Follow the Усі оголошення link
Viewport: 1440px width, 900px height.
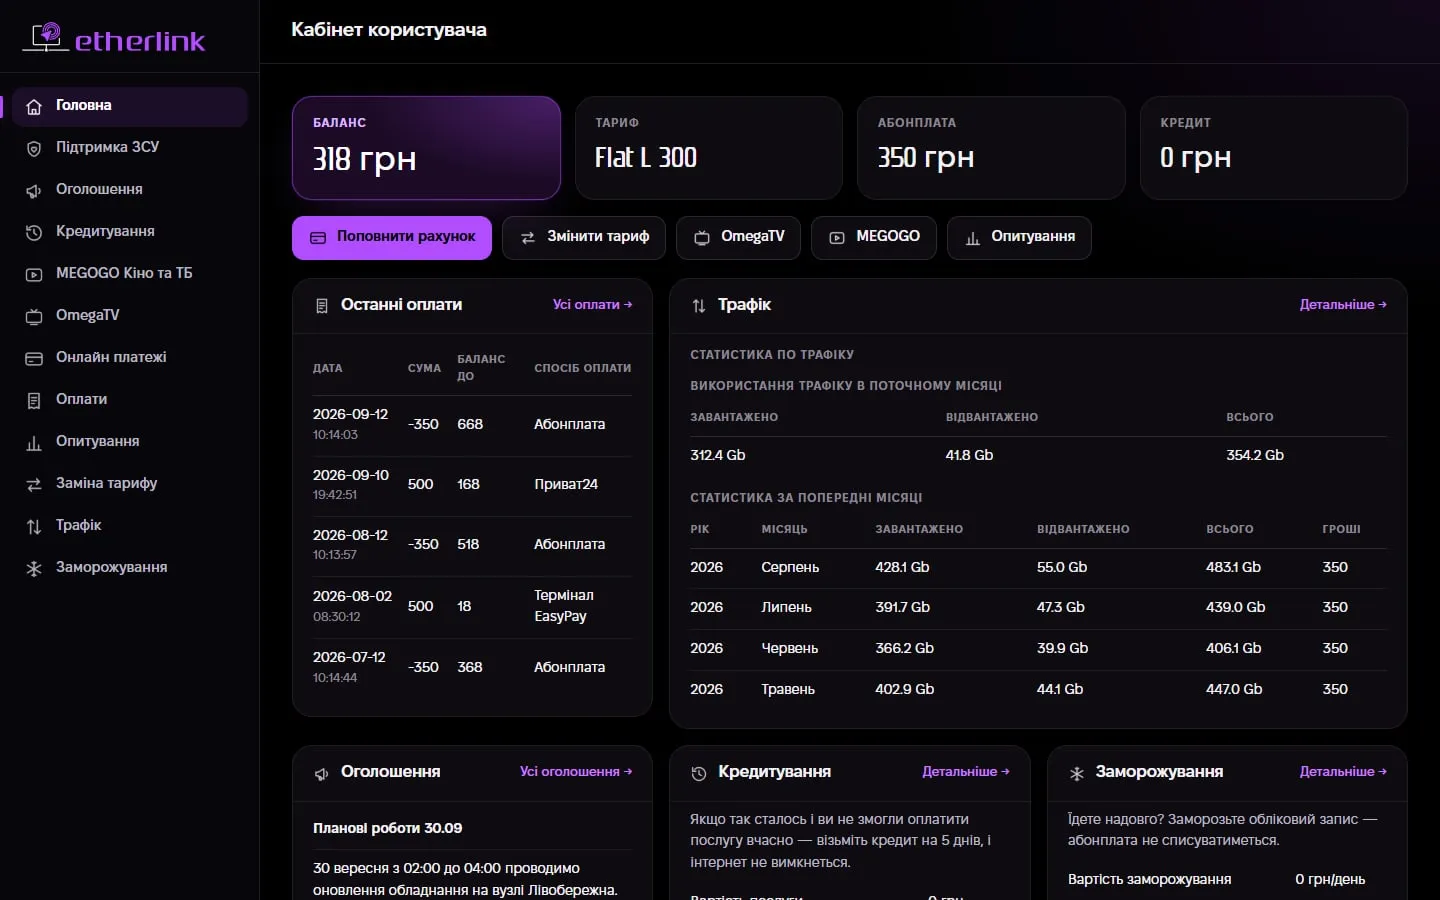click(576, 772)
